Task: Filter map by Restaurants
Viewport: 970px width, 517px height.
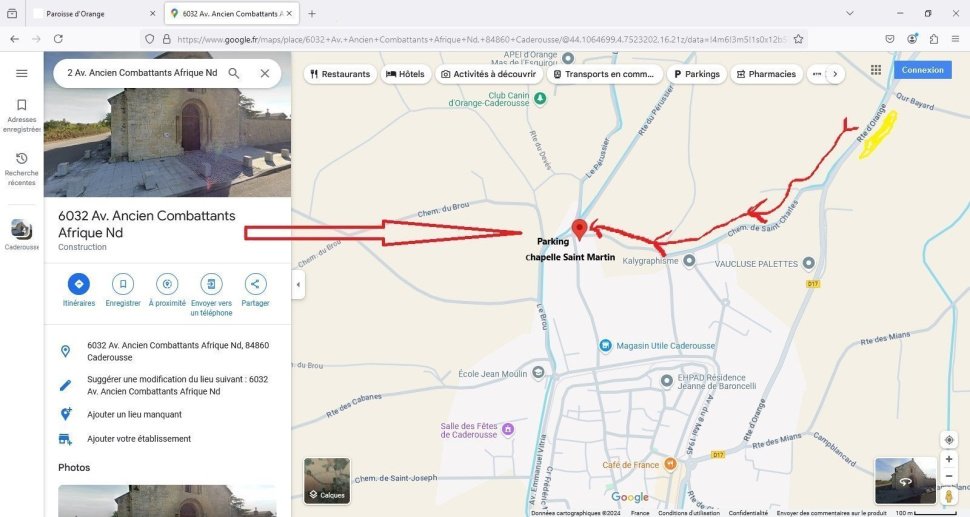Action: 340,74
